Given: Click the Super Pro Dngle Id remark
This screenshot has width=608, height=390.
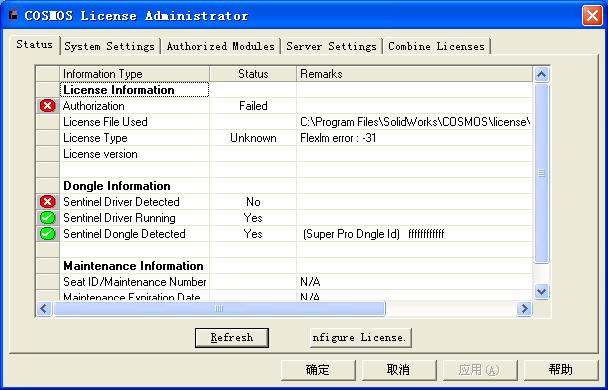Looking at the screenshot, I should click(x=415, y=234).
